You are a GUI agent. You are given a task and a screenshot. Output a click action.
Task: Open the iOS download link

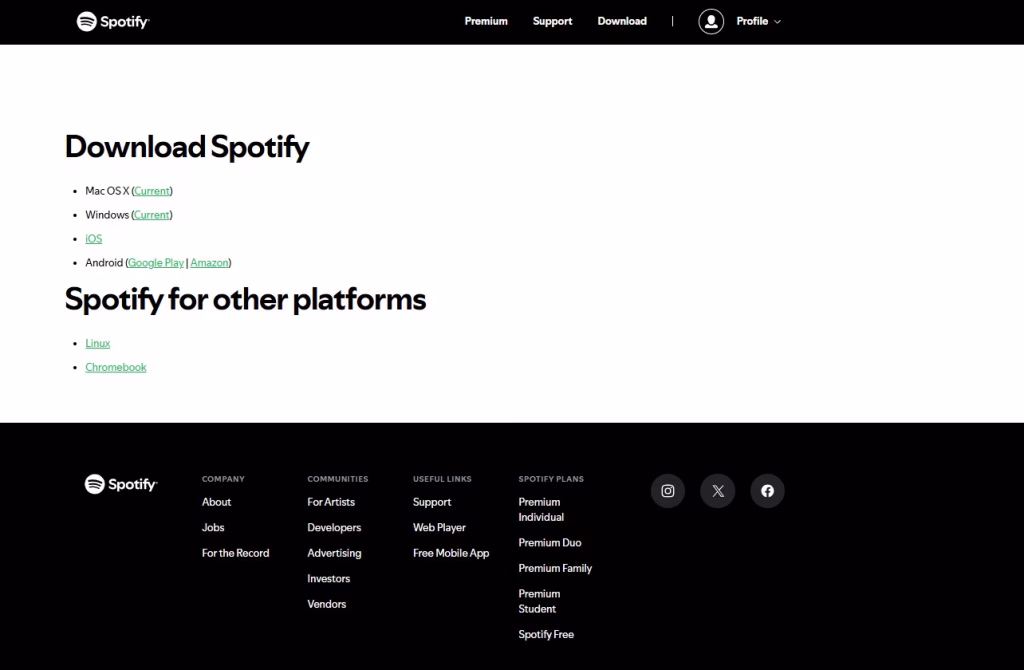coord(93,238)
